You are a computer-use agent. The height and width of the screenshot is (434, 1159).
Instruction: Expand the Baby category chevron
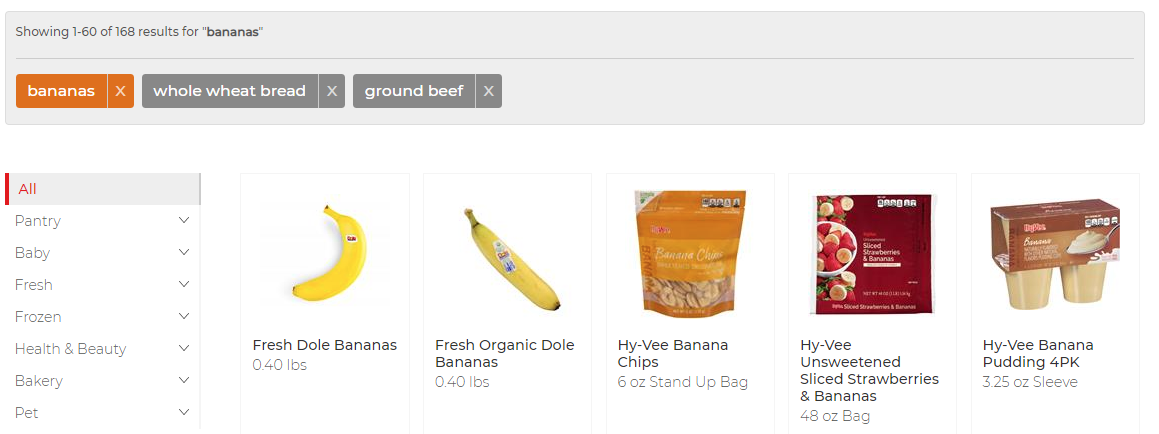[x=184, y=253]
